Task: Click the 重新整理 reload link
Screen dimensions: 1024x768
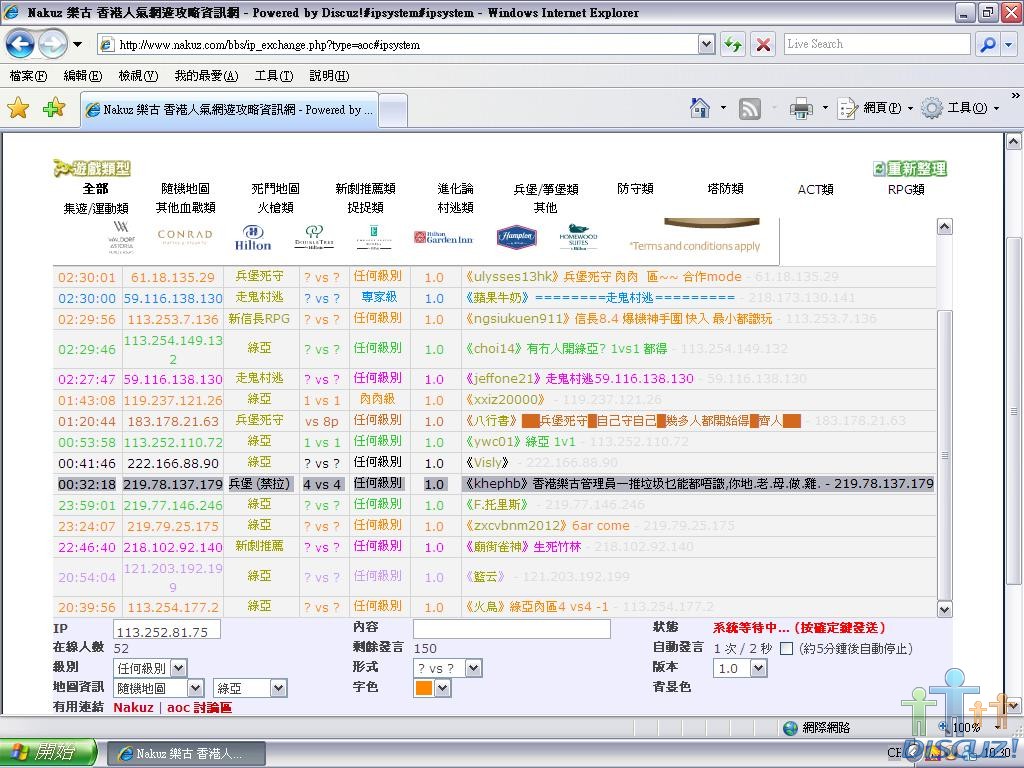Action: tap(910, 169)
